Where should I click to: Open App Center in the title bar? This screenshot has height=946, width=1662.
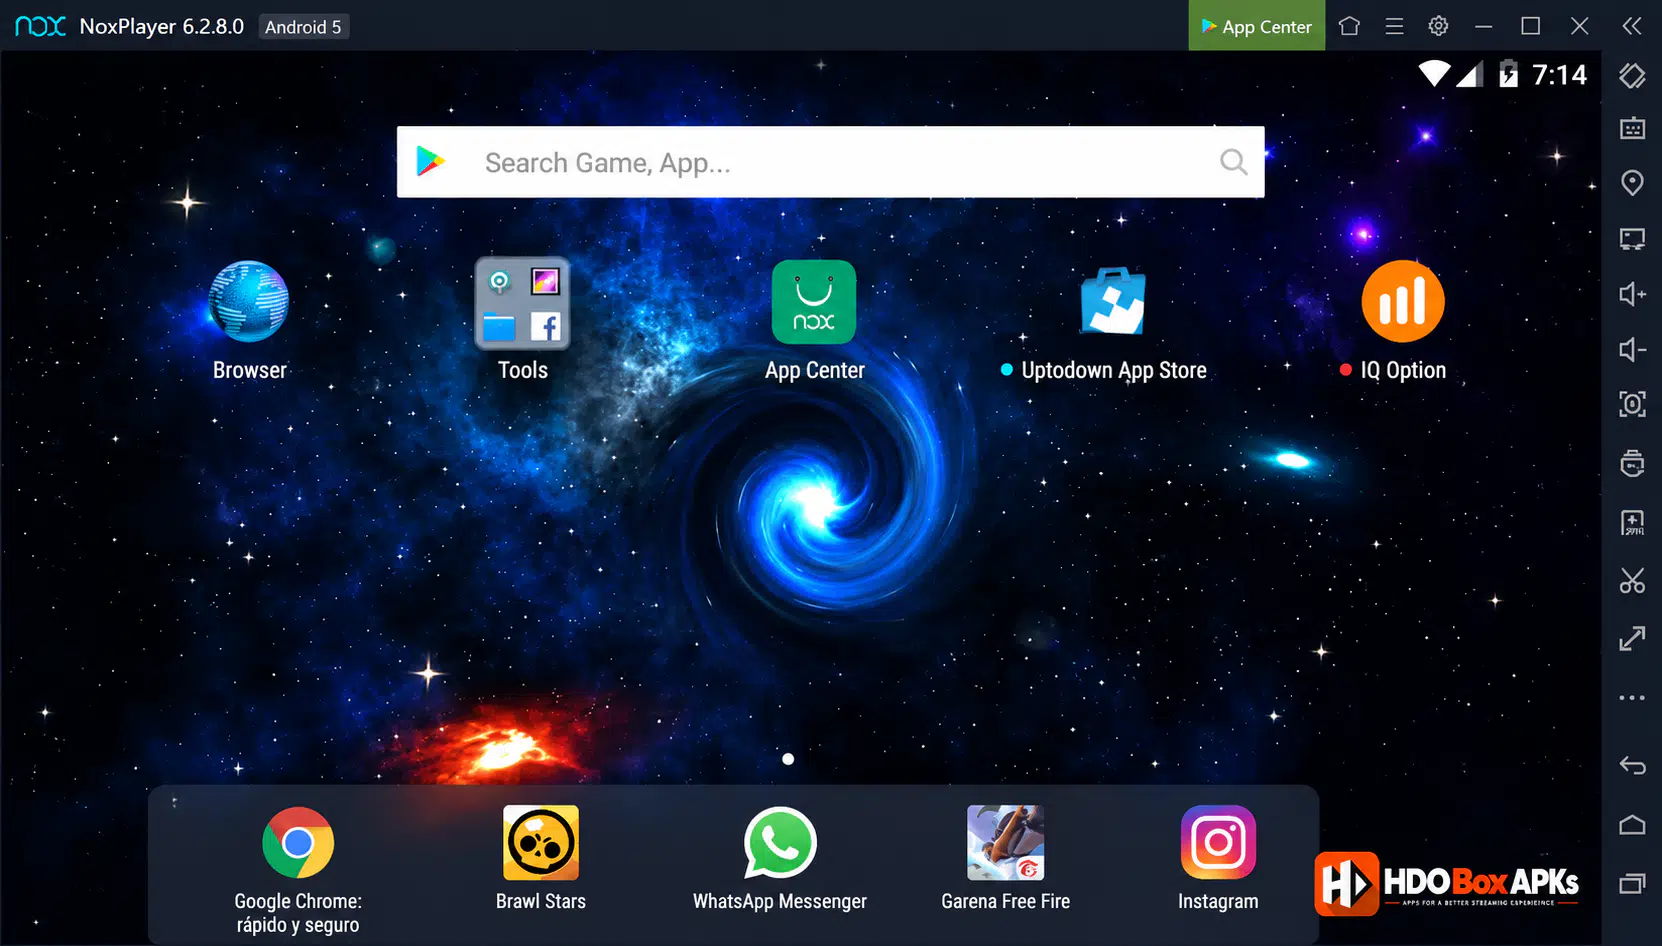(1256, 26)
